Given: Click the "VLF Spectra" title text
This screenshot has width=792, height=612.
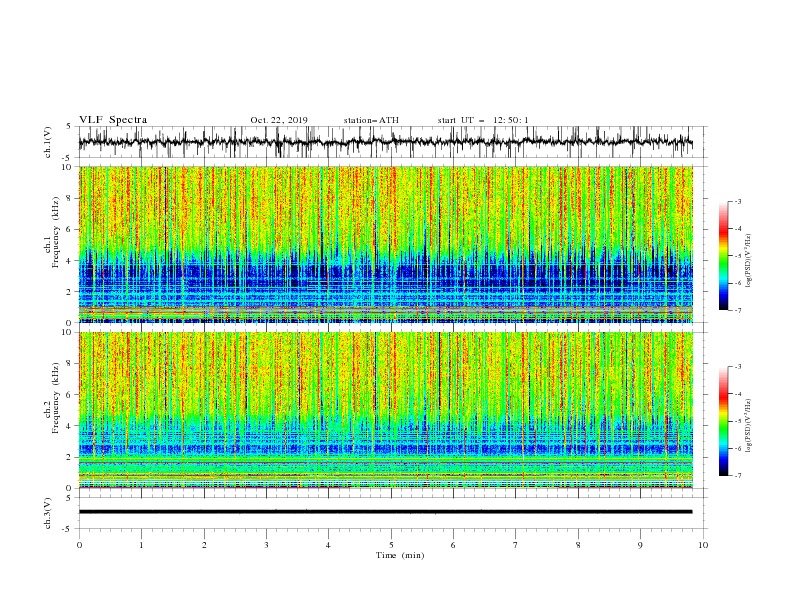Looking at the screenshot, I should click(113, 120).
